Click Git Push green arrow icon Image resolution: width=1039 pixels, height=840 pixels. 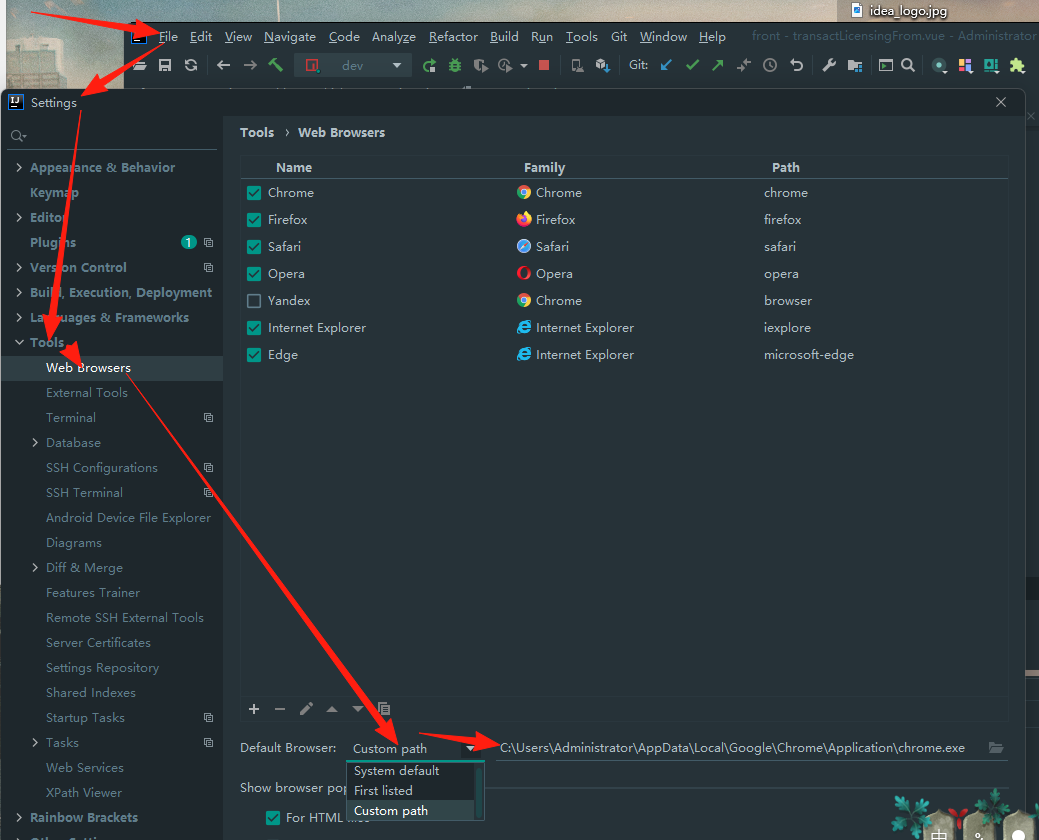pyautogui.click(x=718, y=65)
